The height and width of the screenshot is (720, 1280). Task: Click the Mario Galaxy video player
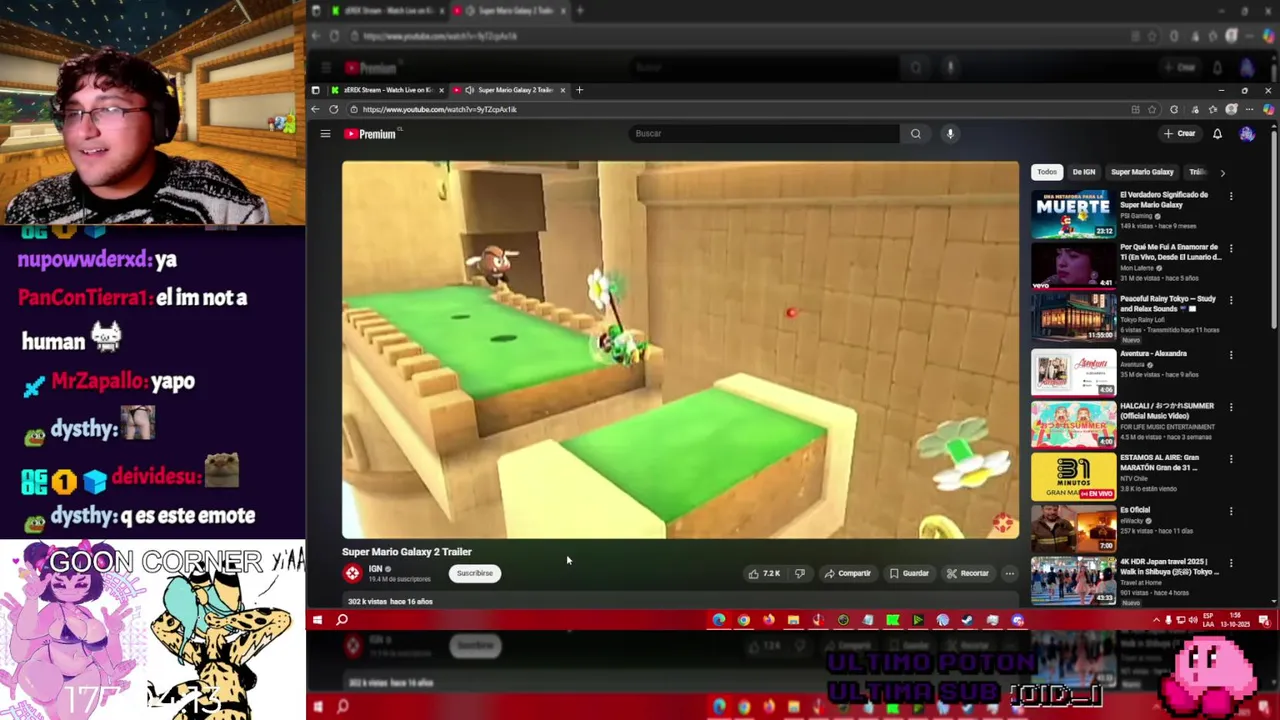pos(680,350)
